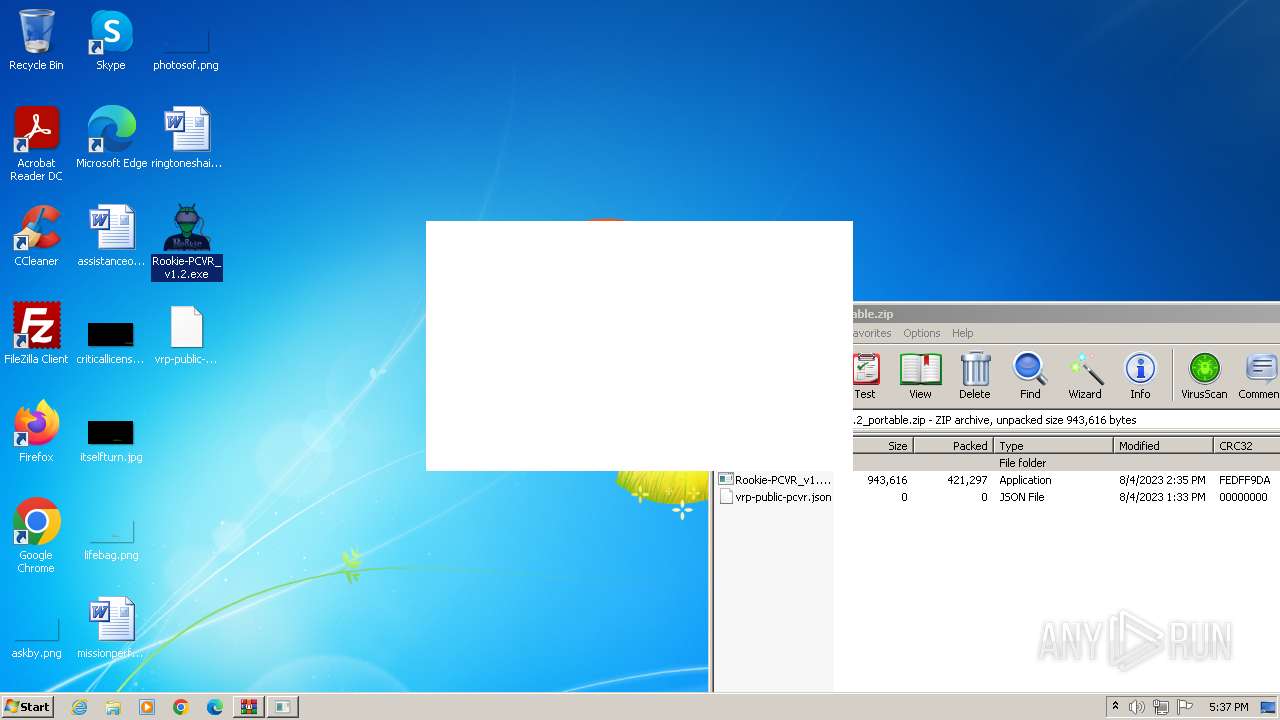This screenshot has width=1280, height=720.
Task: Select the Recycle Bin desktop icon
Action: coord(36,40)
